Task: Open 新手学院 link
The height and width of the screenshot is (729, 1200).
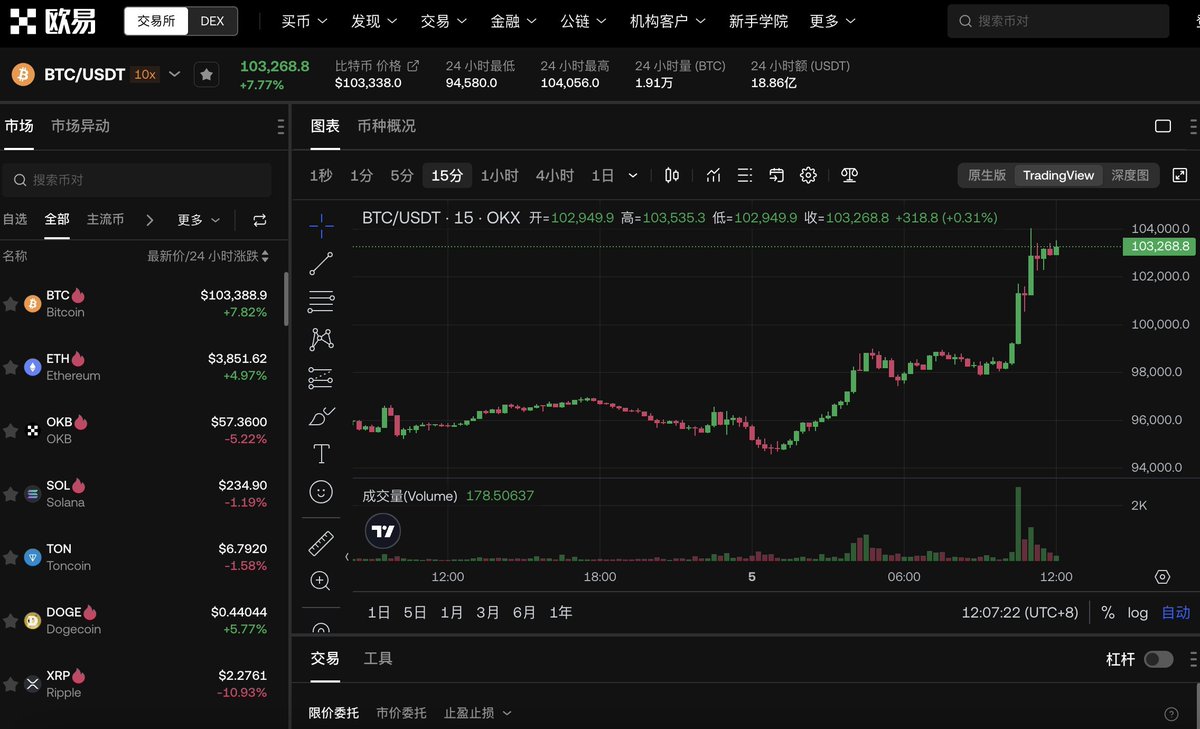Action: 758,20
